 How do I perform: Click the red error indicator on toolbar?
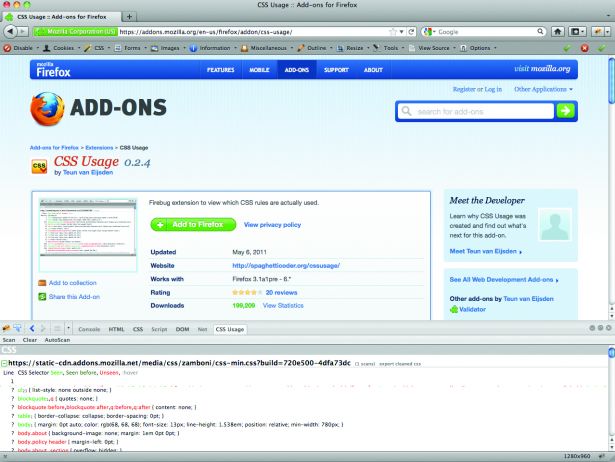[x=584, y=48]
